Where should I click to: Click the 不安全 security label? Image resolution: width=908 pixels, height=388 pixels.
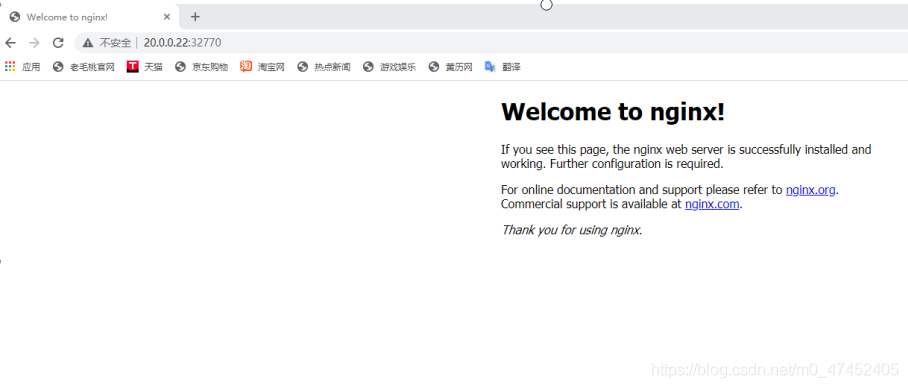pyautogui.click(x=115, y=43)
